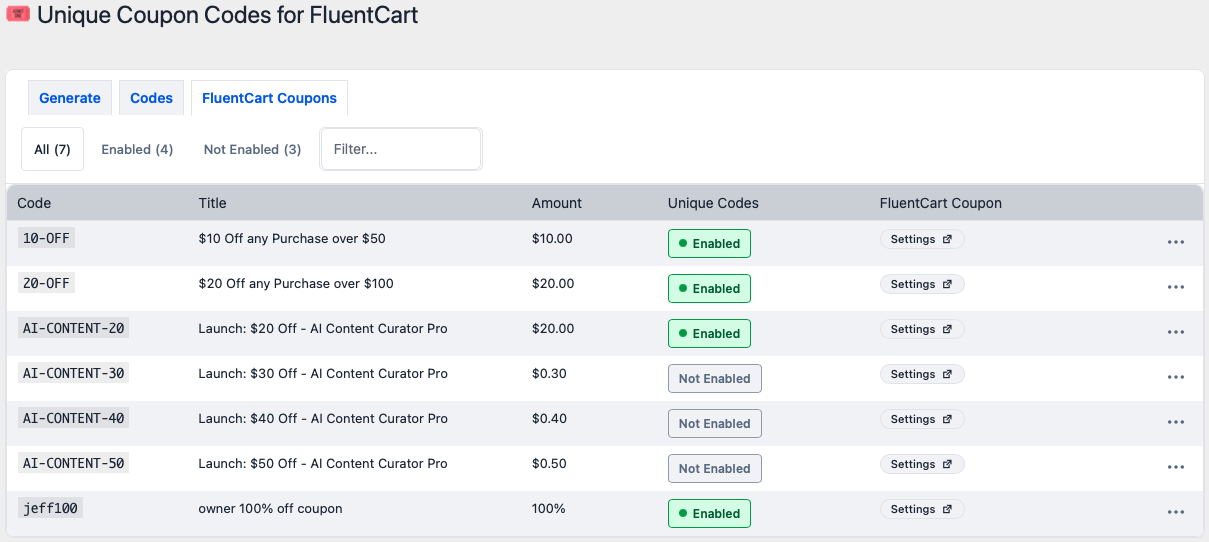Click title 'Launch: $40 Off - AI Content Curator Pro'

[x=323, y=419]
